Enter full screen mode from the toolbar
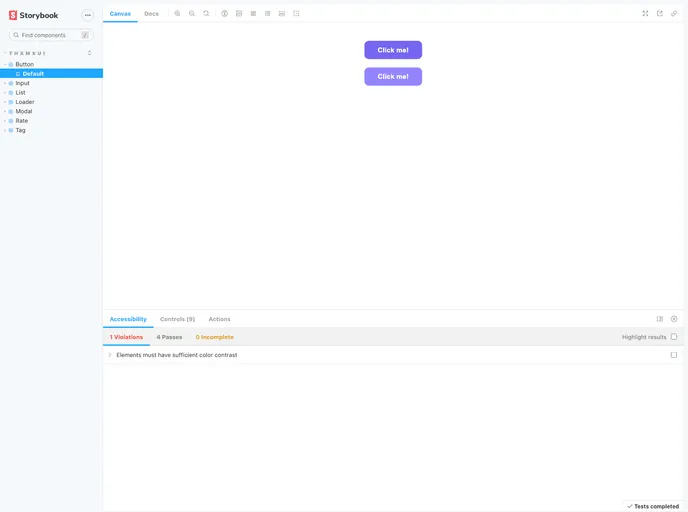Image resolution: width=688 pixels, height=512 pixels. click(x=645, y=14)
